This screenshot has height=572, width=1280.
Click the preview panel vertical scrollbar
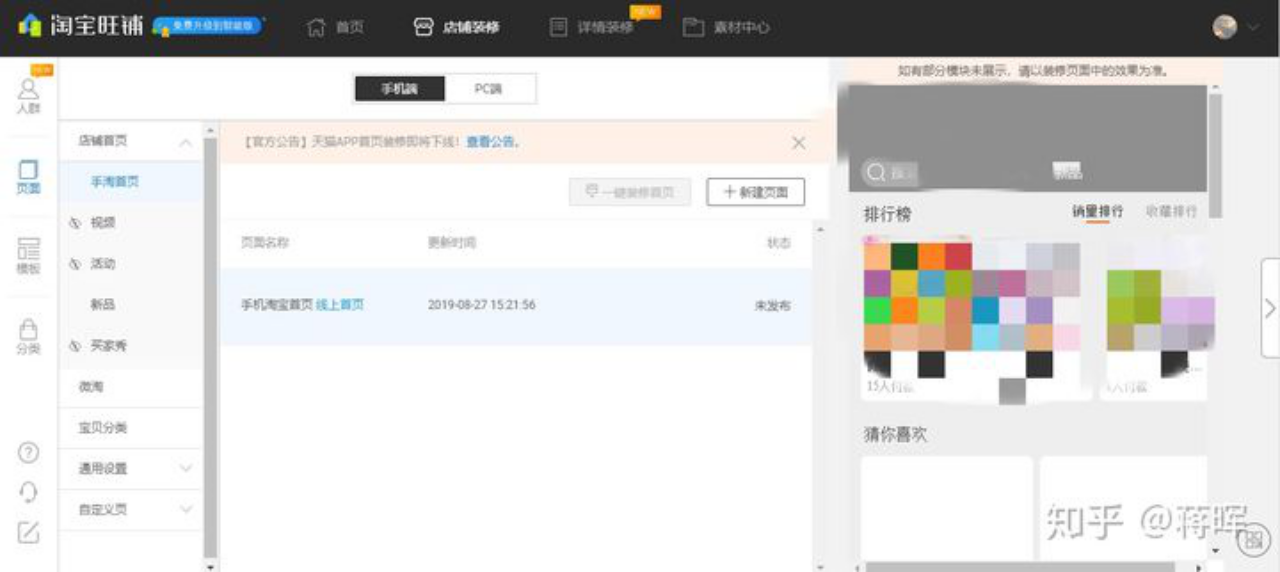1215,155
